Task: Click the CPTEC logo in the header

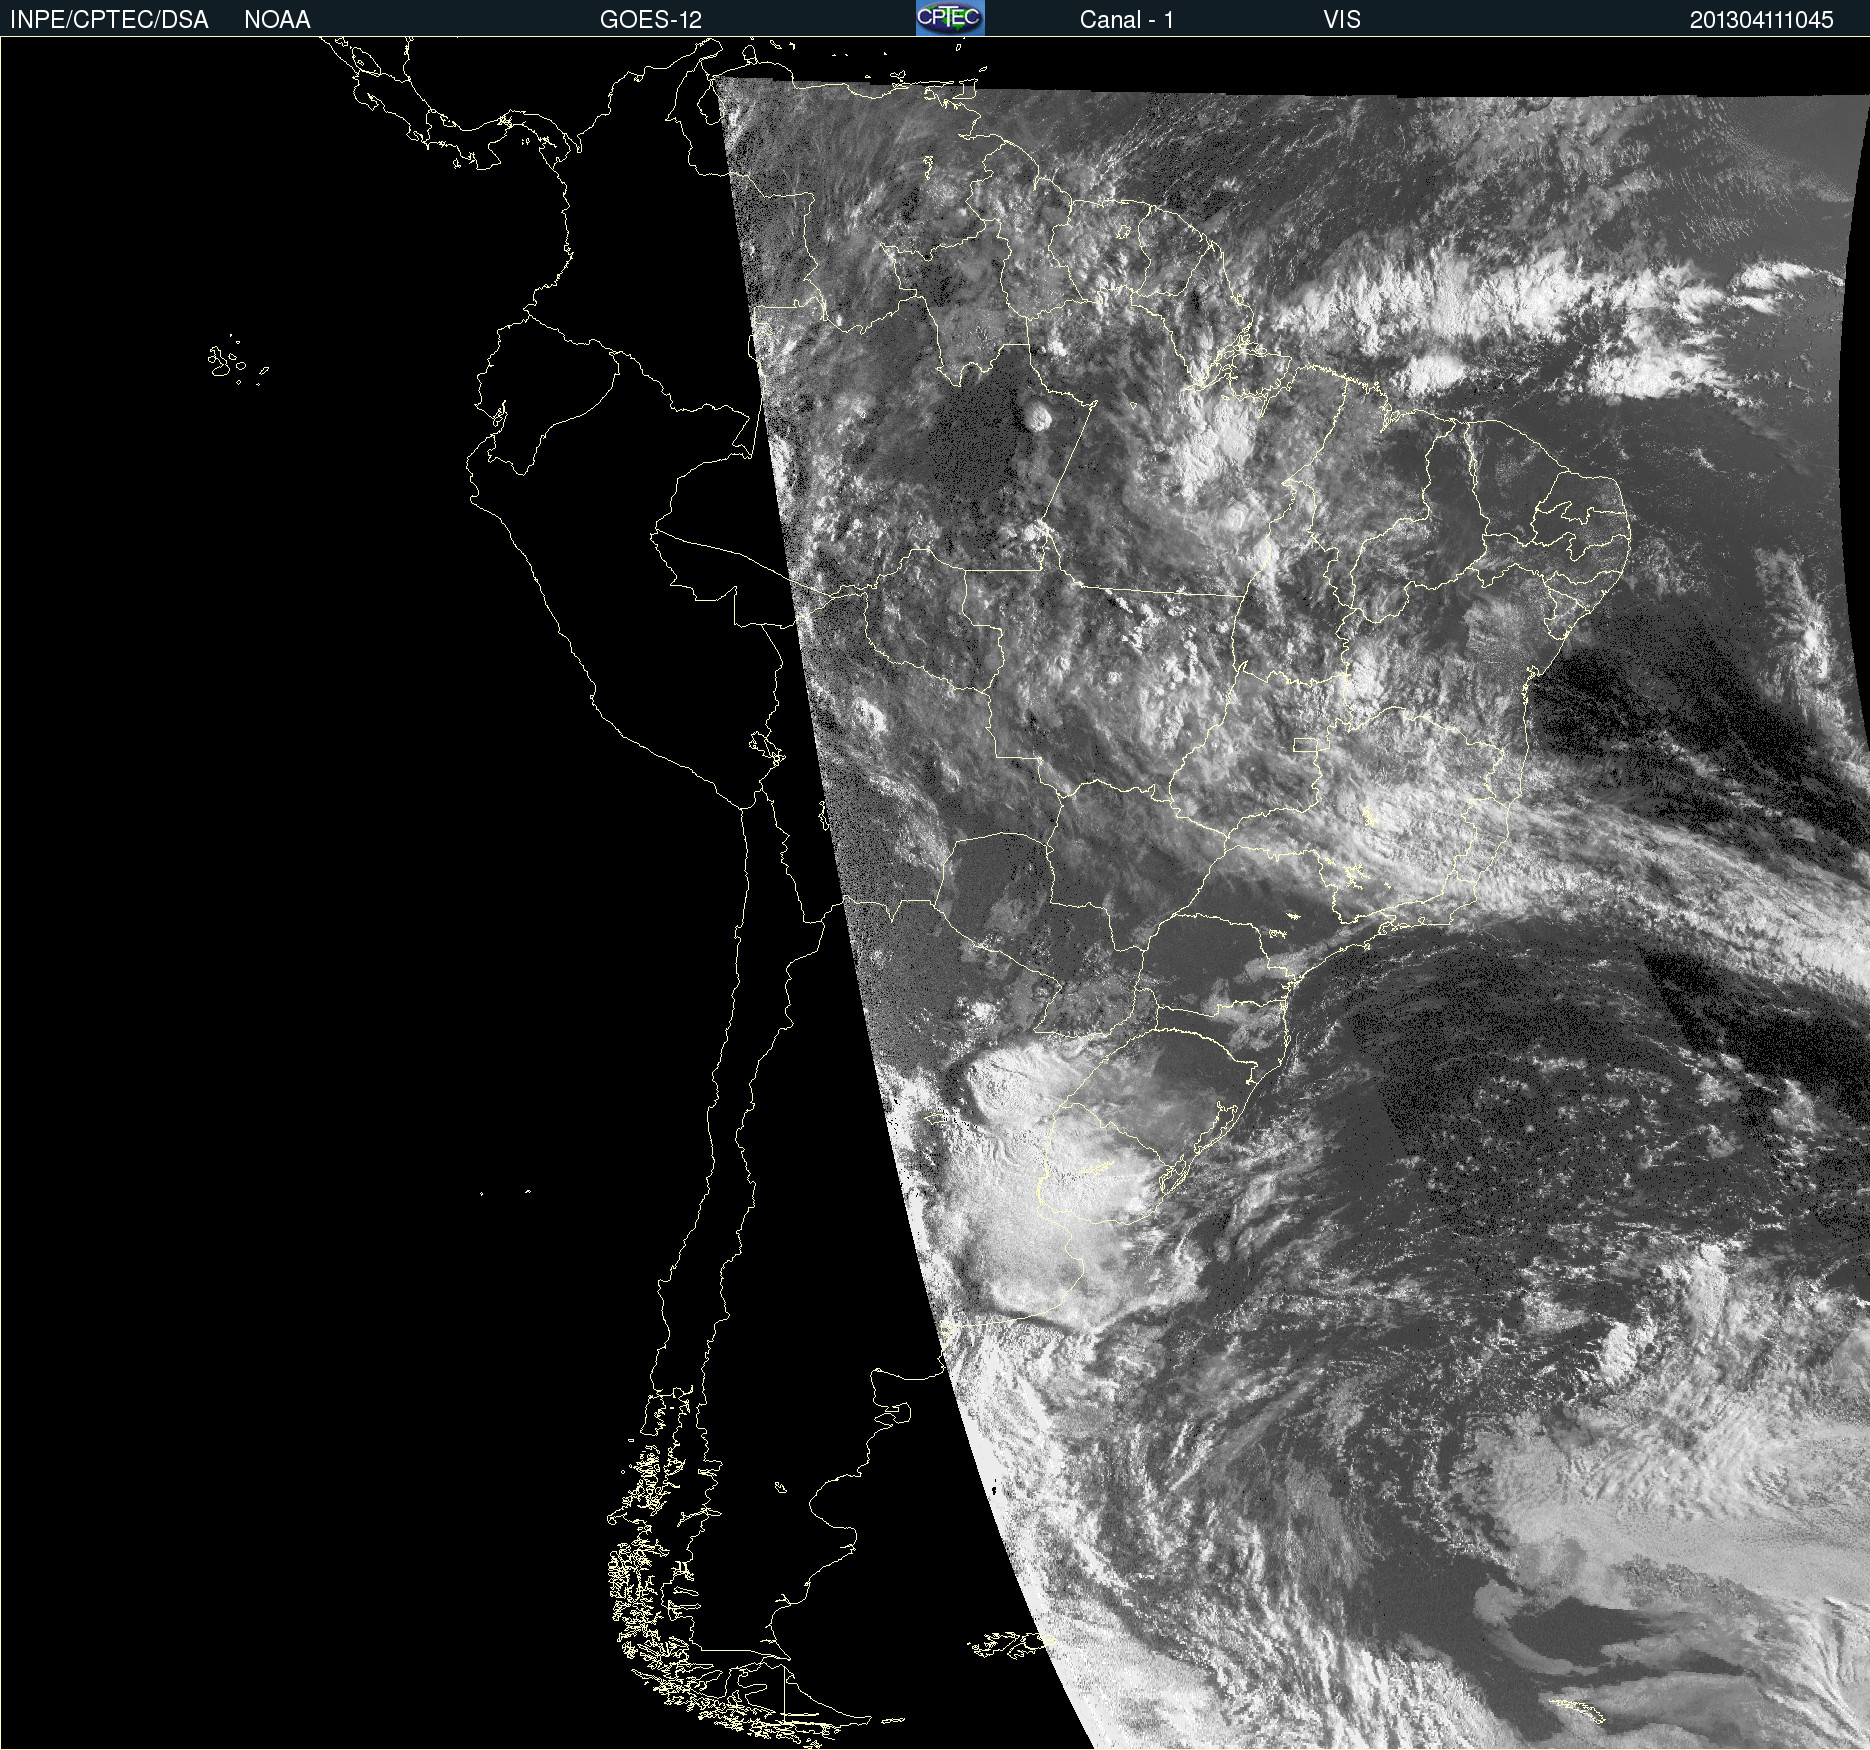Action: tap(950, 18)
